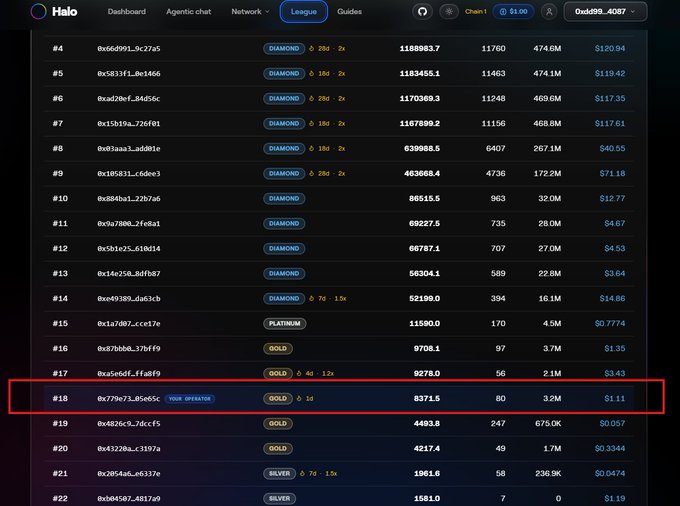This screenshot has width=680, height=506.
Task: Click the Halo logo icon
Action: click(x=38, y=11)
